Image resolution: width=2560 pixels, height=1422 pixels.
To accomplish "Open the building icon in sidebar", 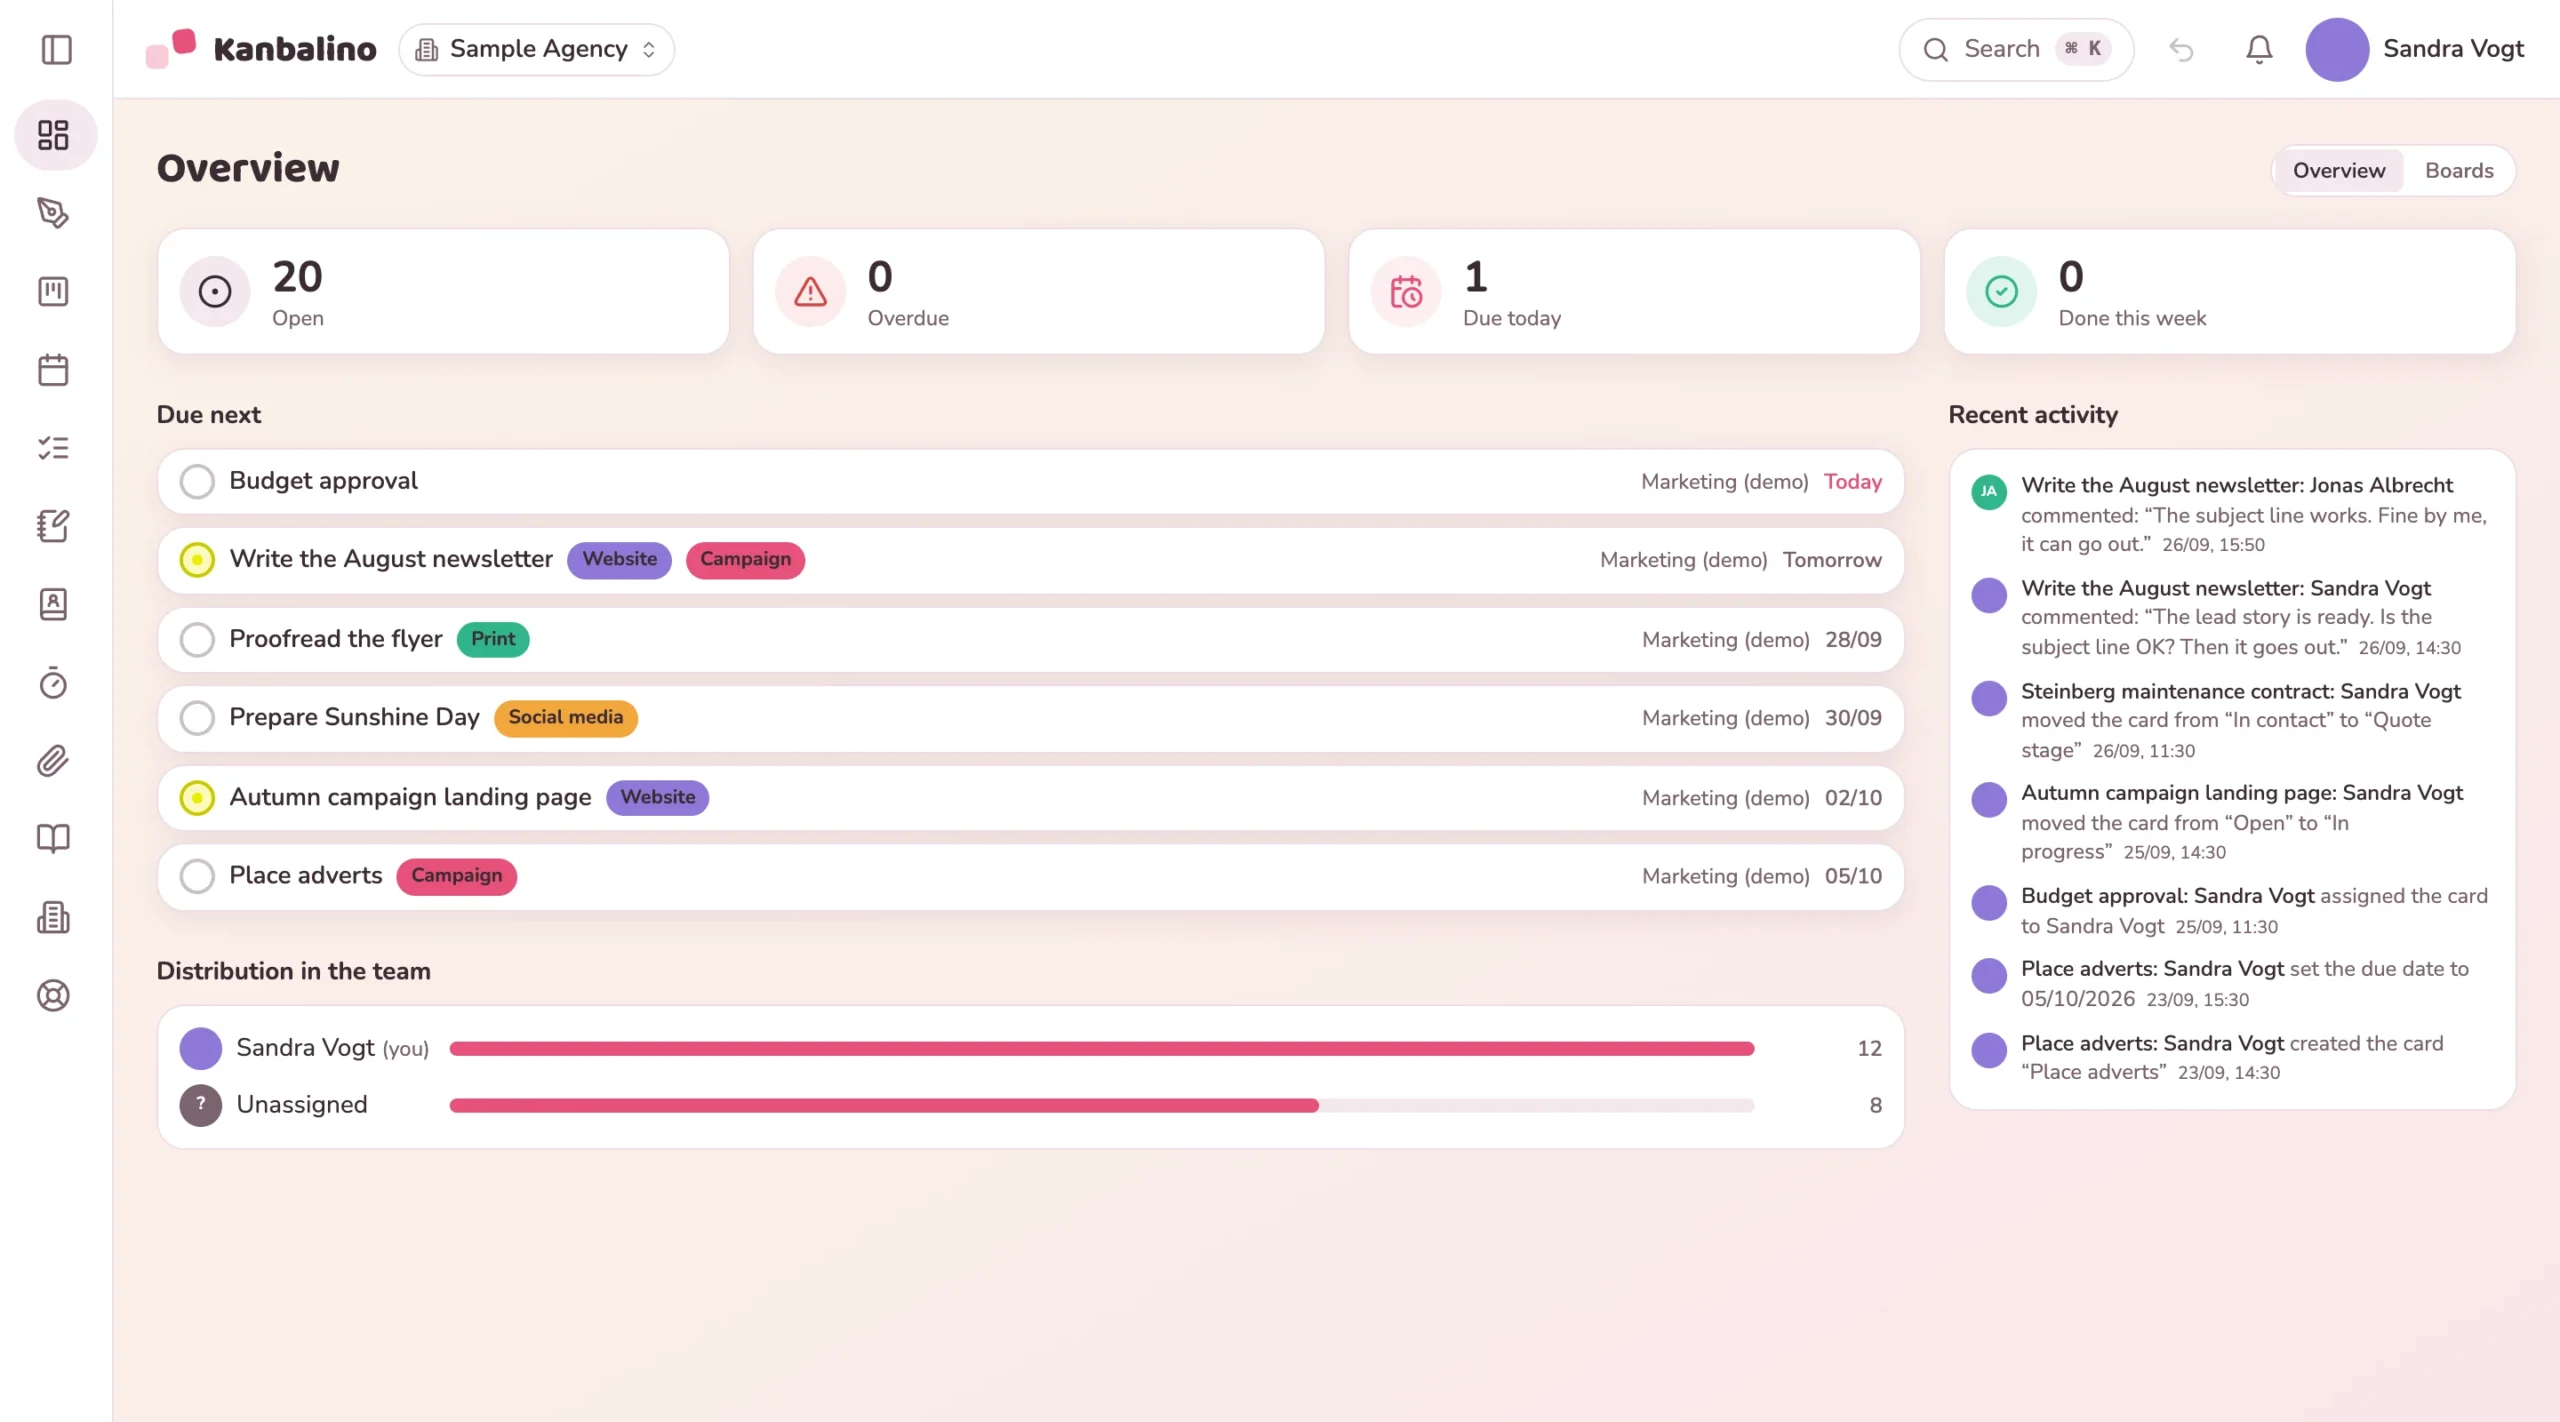I will [x=54, y=917].
